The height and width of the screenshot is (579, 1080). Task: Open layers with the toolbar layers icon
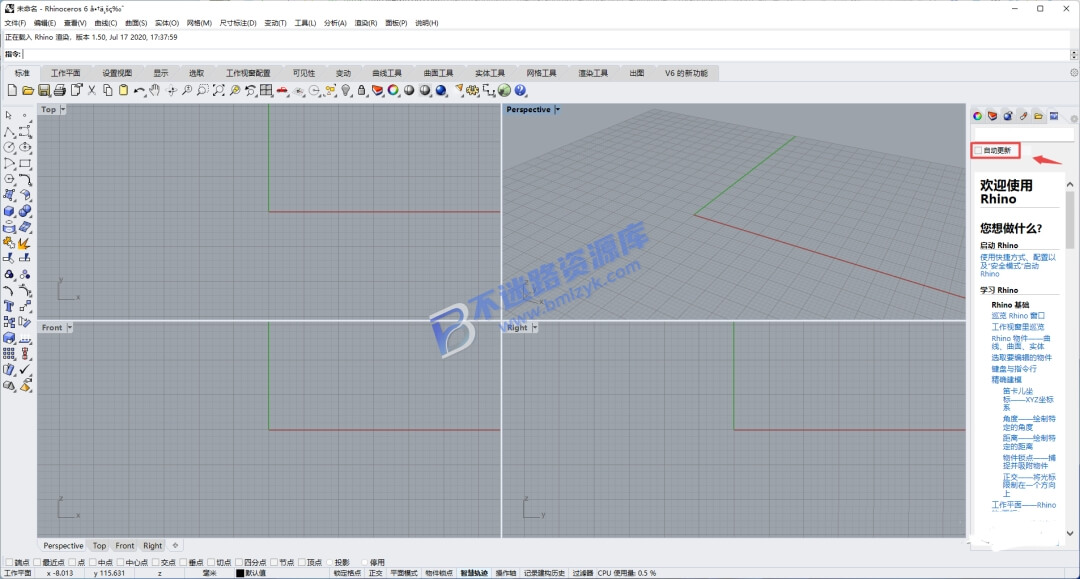(x=377, y=90)
